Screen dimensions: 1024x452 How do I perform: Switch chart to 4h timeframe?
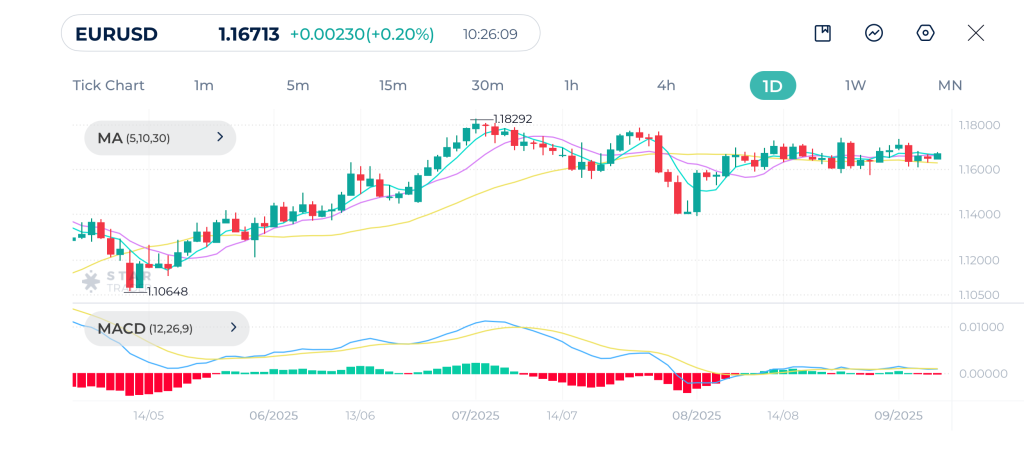tap(666, 86)
